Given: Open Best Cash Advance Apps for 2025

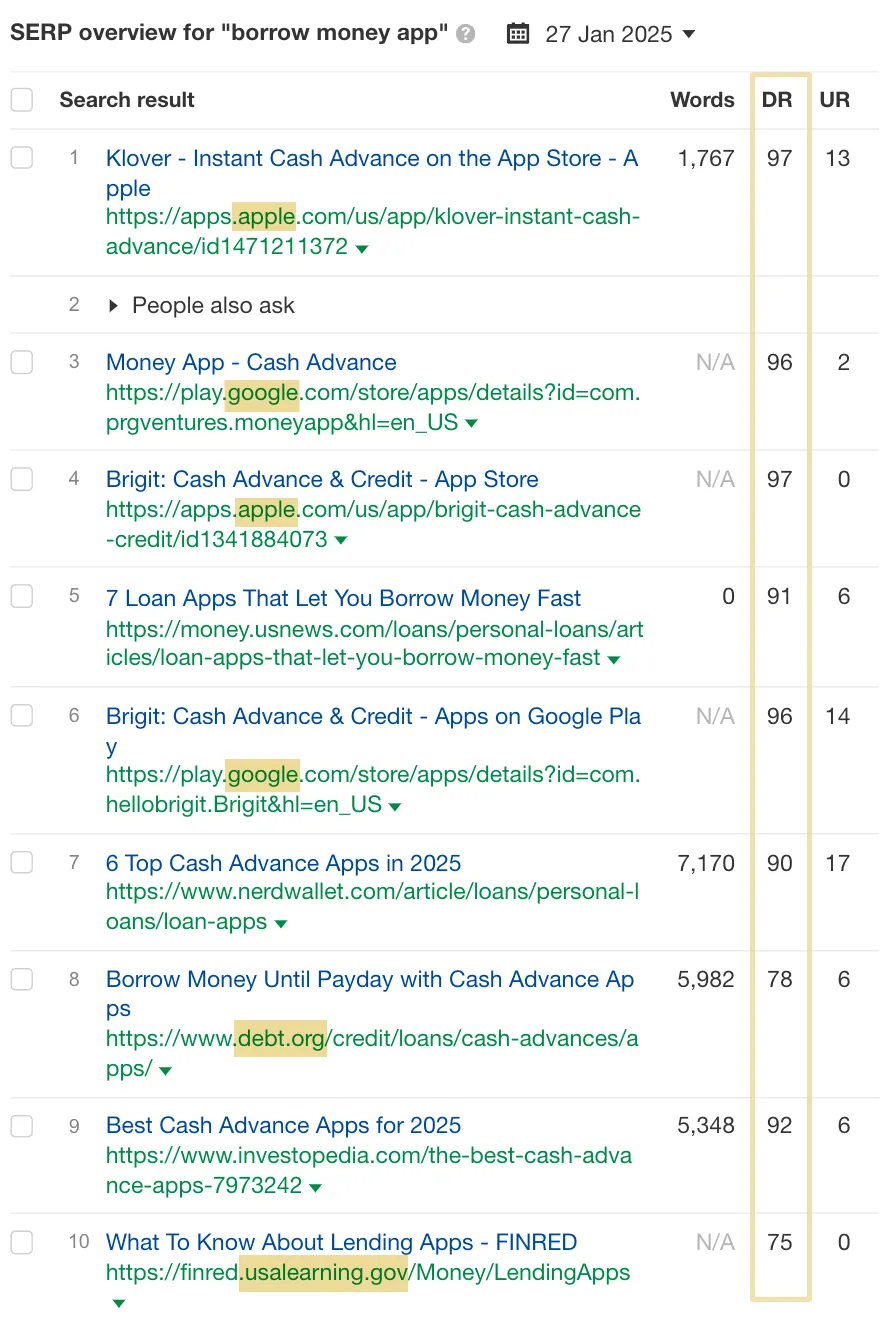Looking at the screenshot, I should (x=283, y=1126).
